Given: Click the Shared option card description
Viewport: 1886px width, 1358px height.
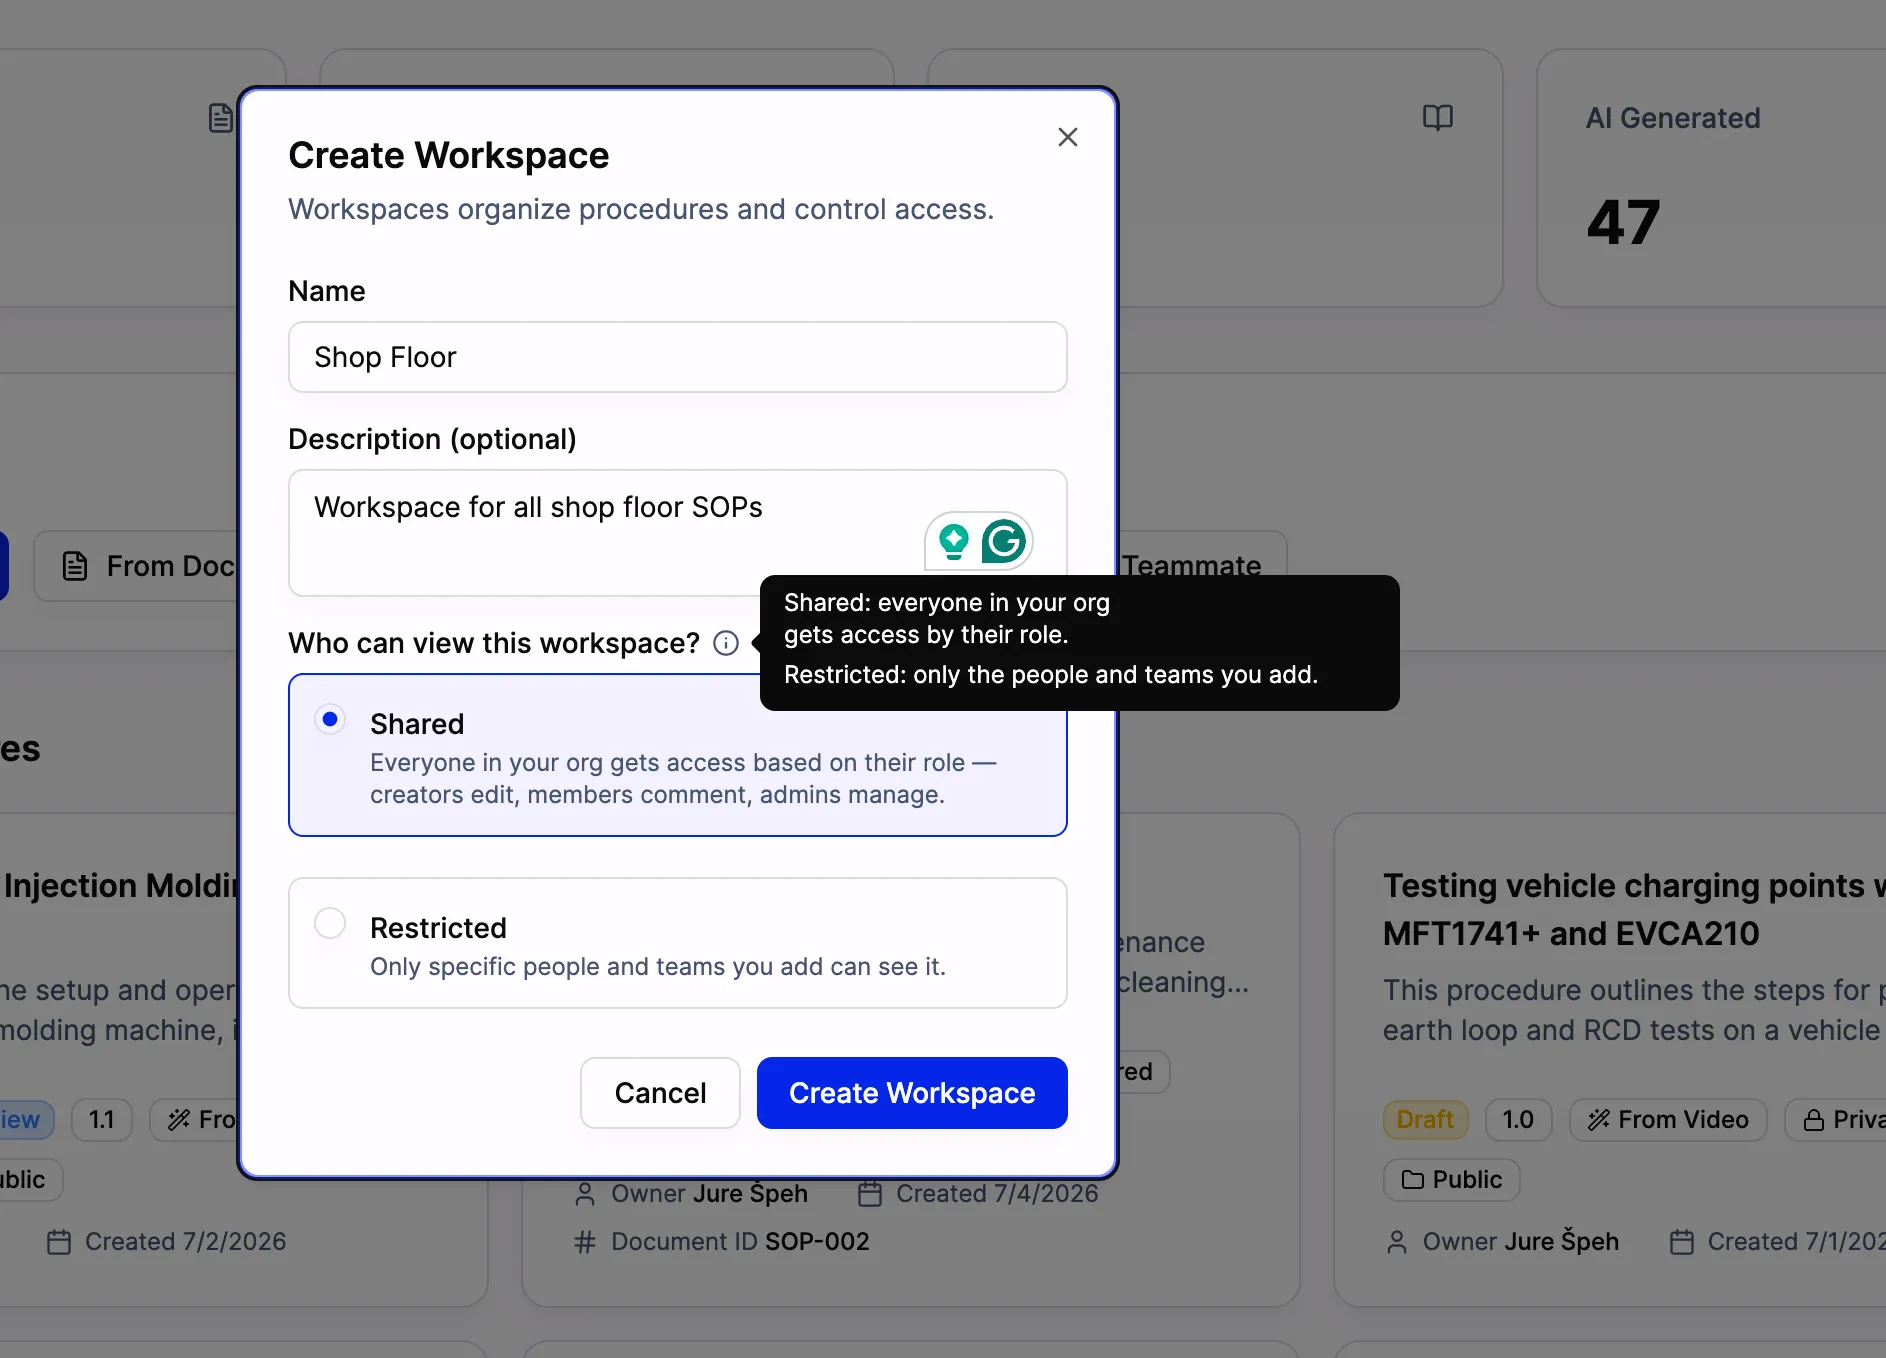Looking at the screenshot, I should pos(683,778).
